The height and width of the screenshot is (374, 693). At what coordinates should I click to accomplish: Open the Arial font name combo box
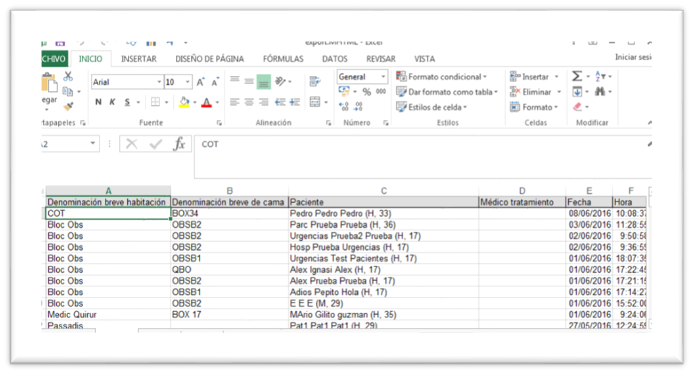[x=127, y=82]
